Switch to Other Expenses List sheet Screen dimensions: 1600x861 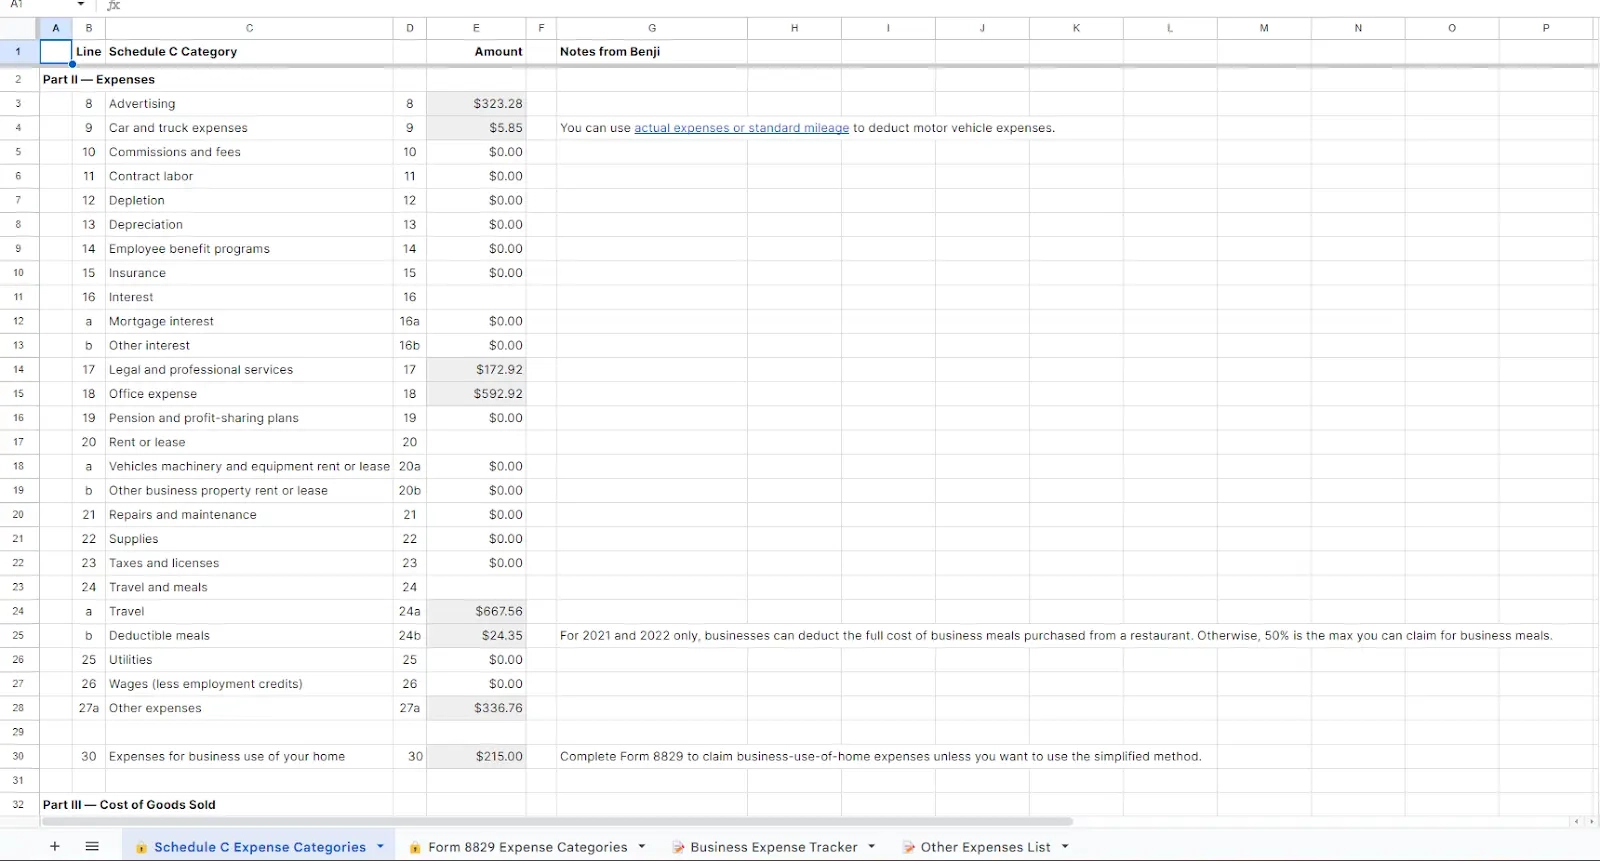click(x=985, y=847)
